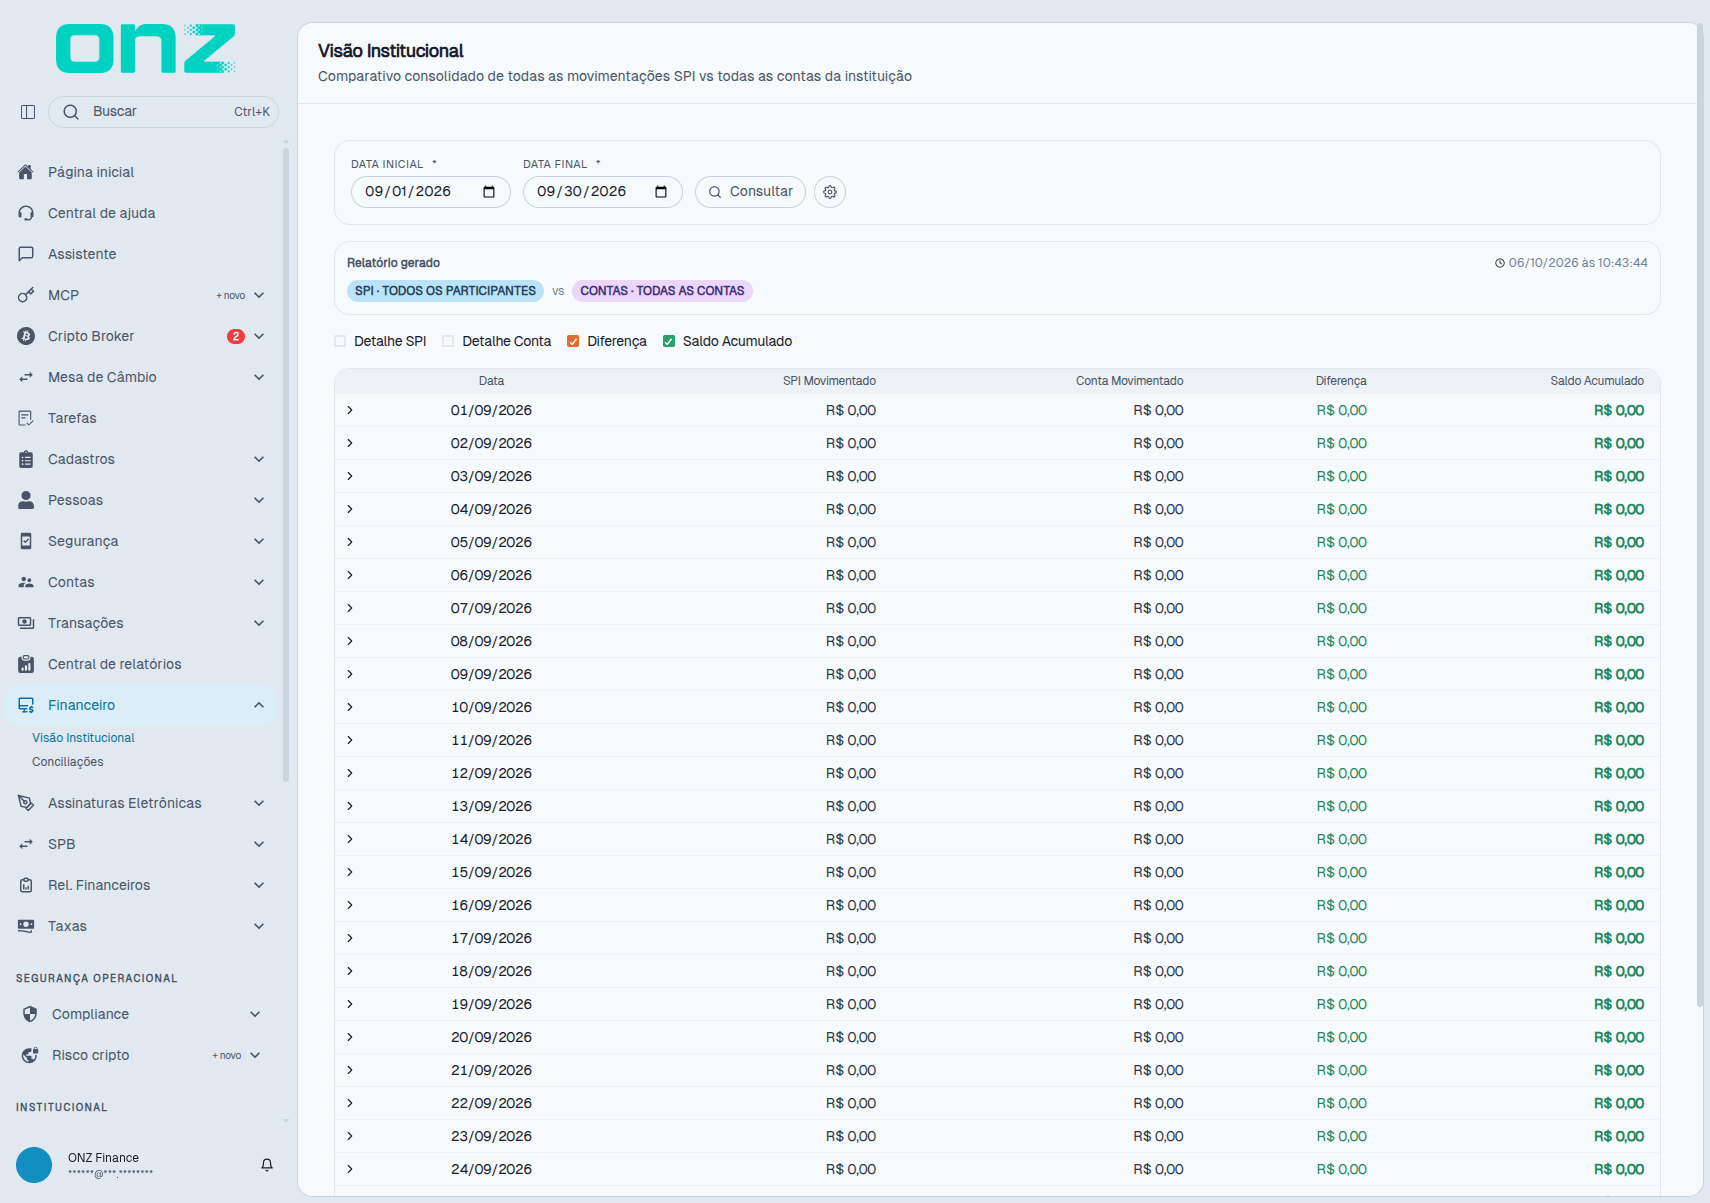Click the Compliance shield icon
Viewport: 1710px width, 1203px height.
30,1014
